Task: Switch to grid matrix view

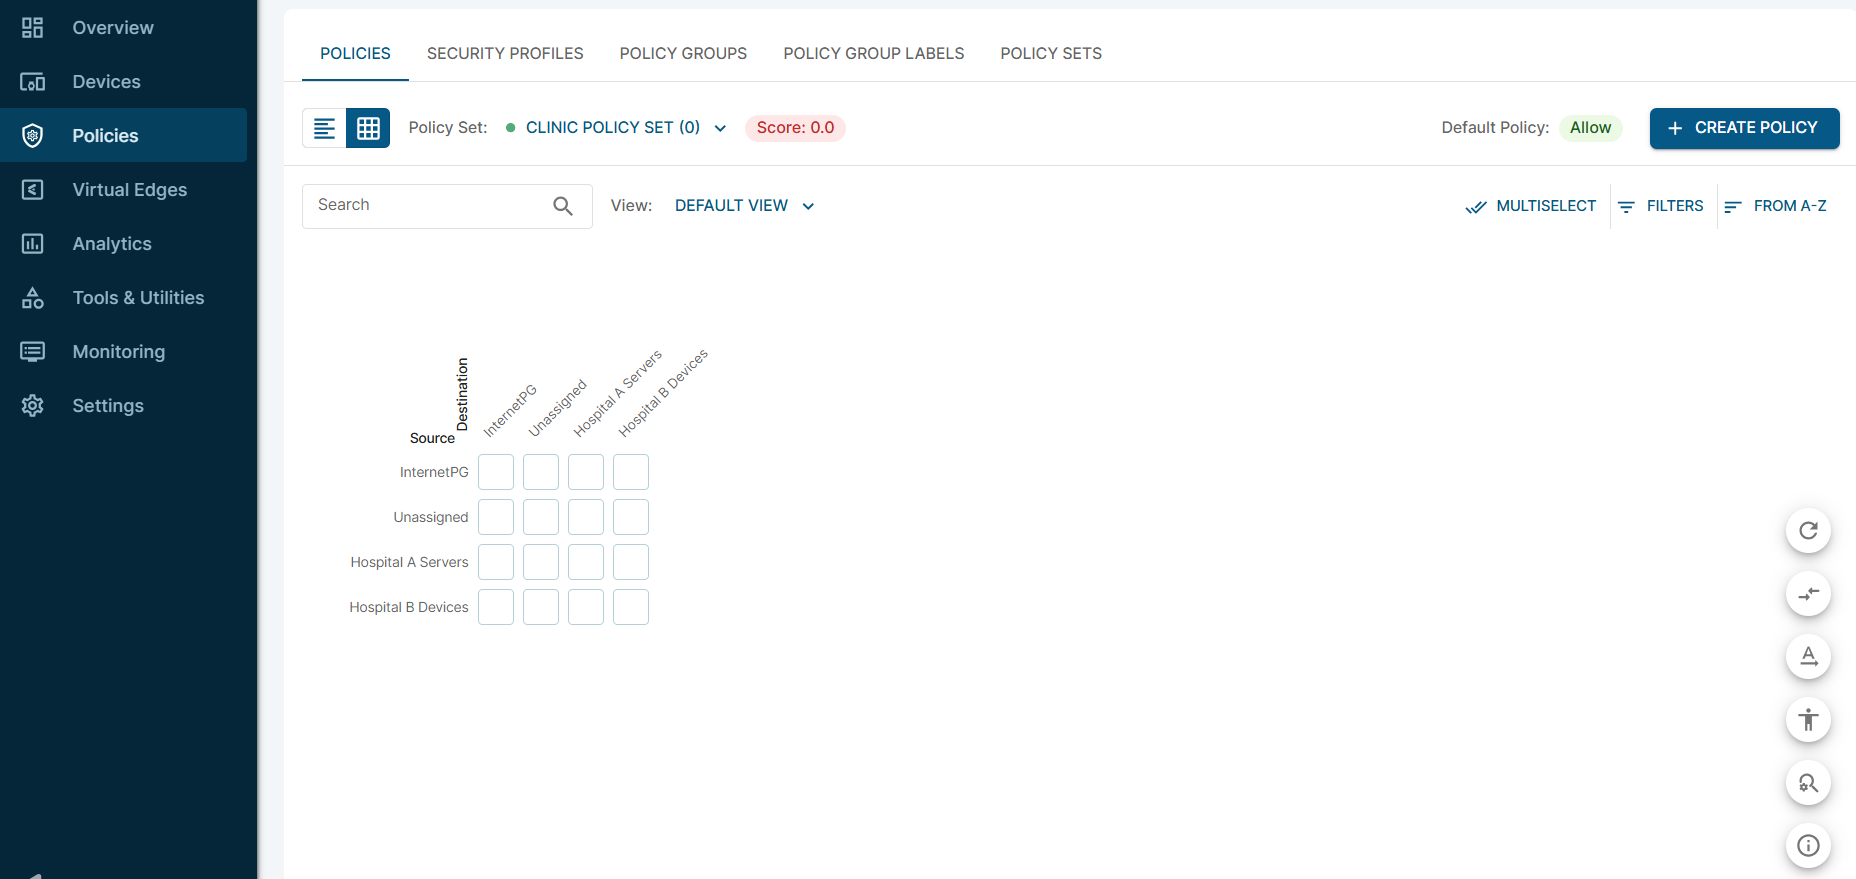Action: click(x=368, y=128)
